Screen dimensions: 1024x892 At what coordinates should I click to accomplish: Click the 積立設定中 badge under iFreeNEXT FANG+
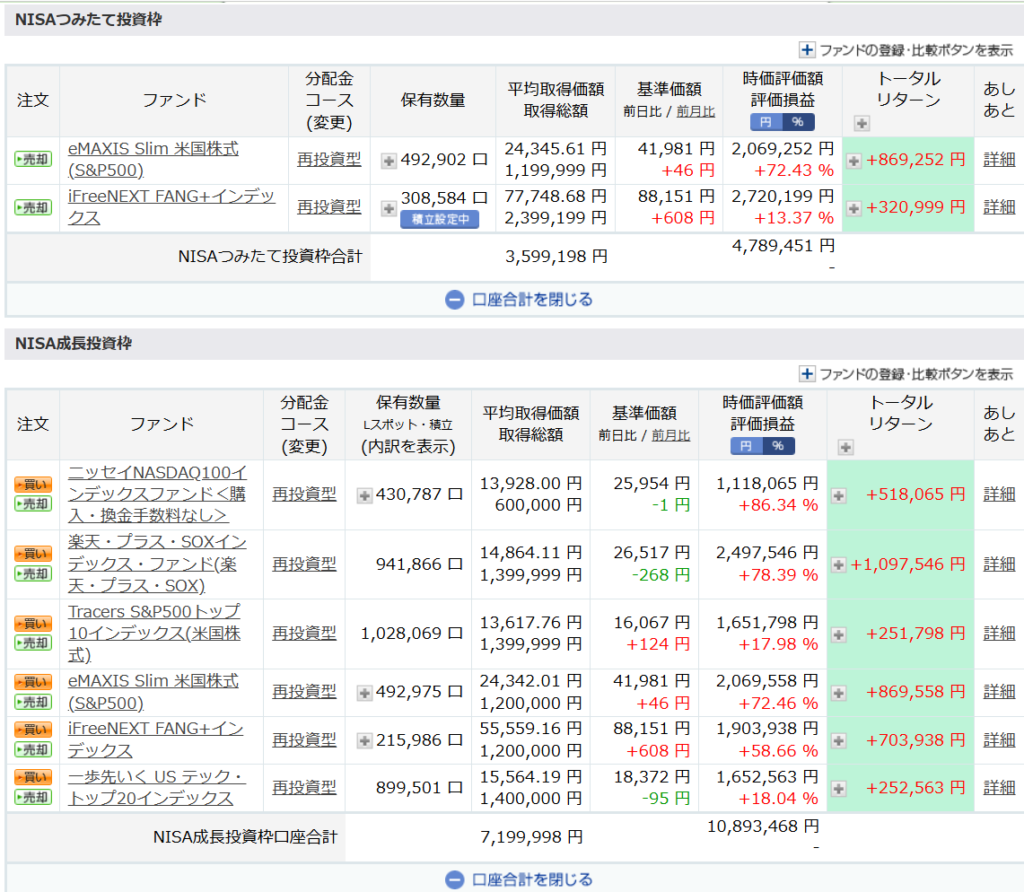[x=439, y=219]
